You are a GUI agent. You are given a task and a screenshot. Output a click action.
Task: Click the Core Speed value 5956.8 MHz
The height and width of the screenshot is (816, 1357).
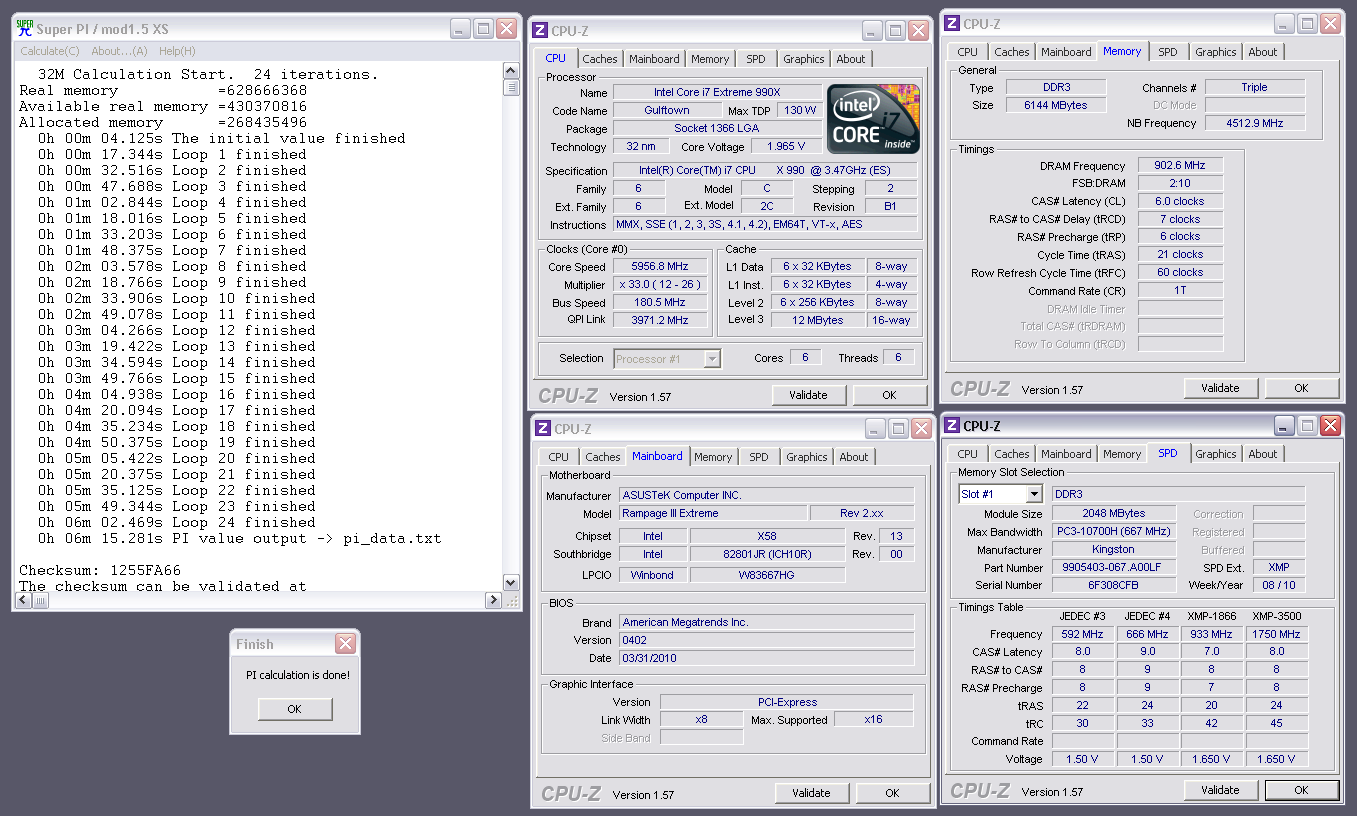[x=660, y=267]
